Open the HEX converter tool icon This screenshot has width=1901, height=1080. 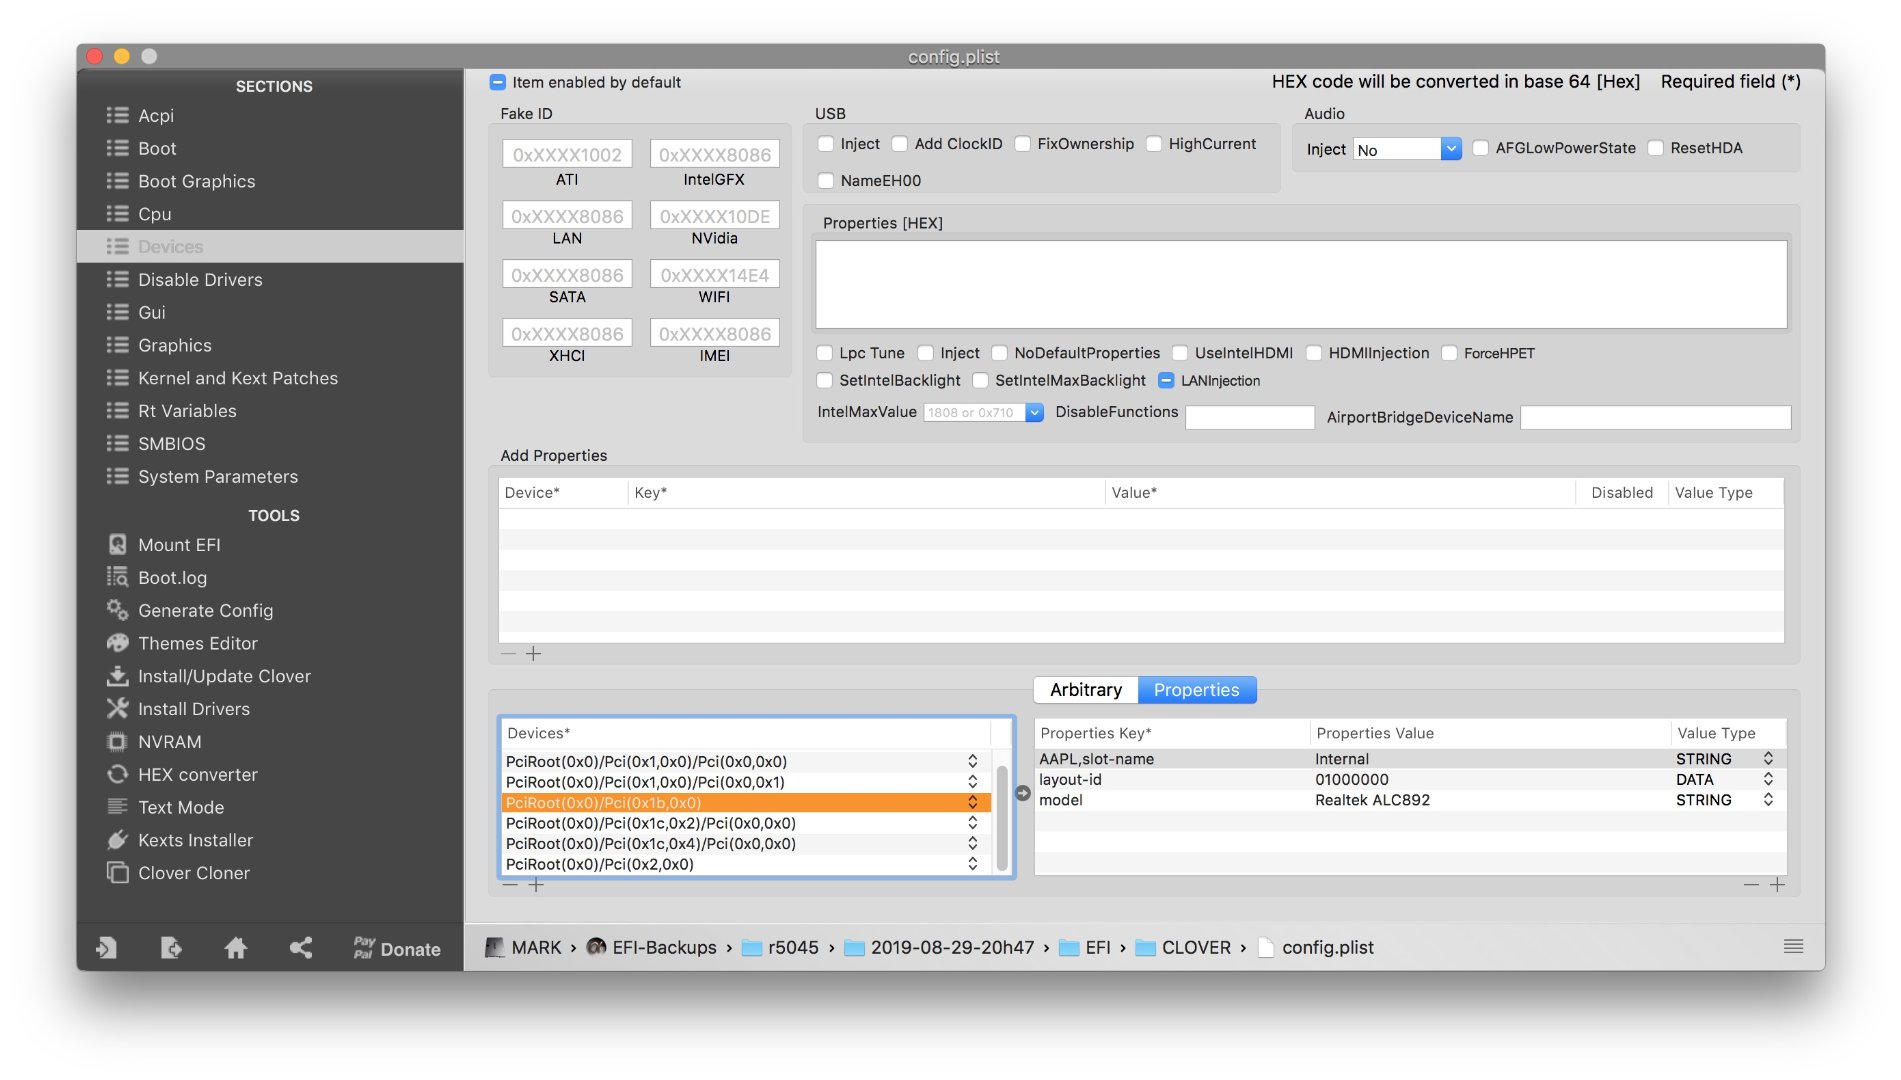click(x=117, y=774)
